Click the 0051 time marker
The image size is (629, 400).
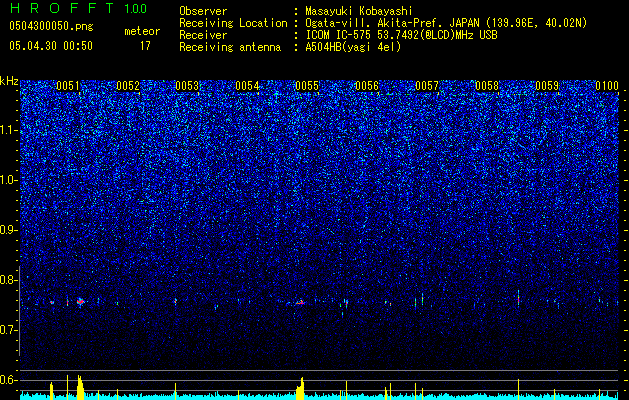coord(68,86)
